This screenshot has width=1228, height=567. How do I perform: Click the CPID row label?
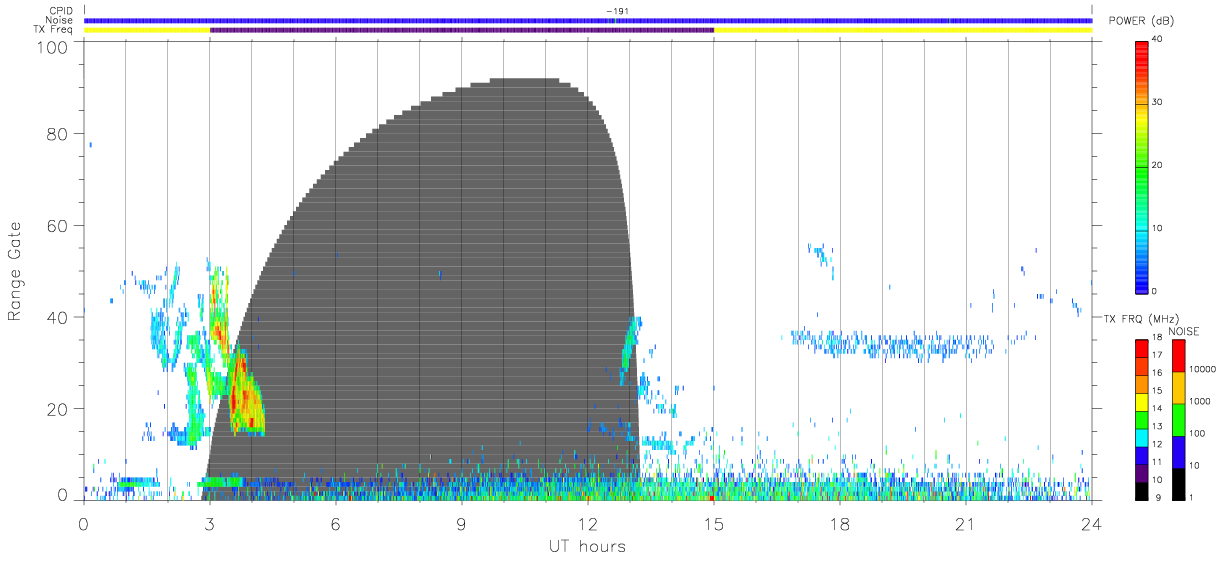[x=62, y=11]
